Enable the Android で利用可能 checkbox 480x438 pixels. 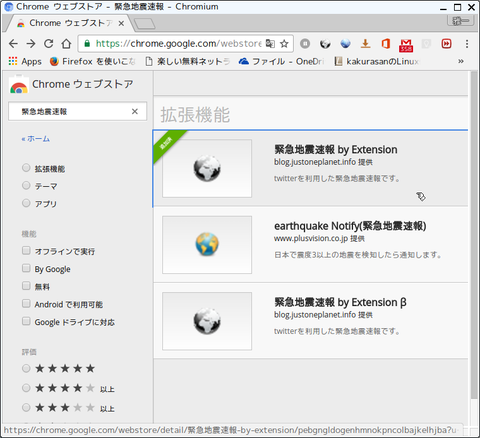coord(26,303)
